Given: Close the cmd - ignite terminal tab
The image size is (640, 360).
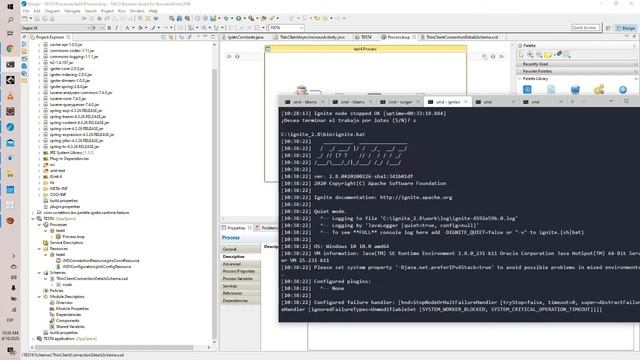Looking at the screenshot, I should click(x=465, y=102).
